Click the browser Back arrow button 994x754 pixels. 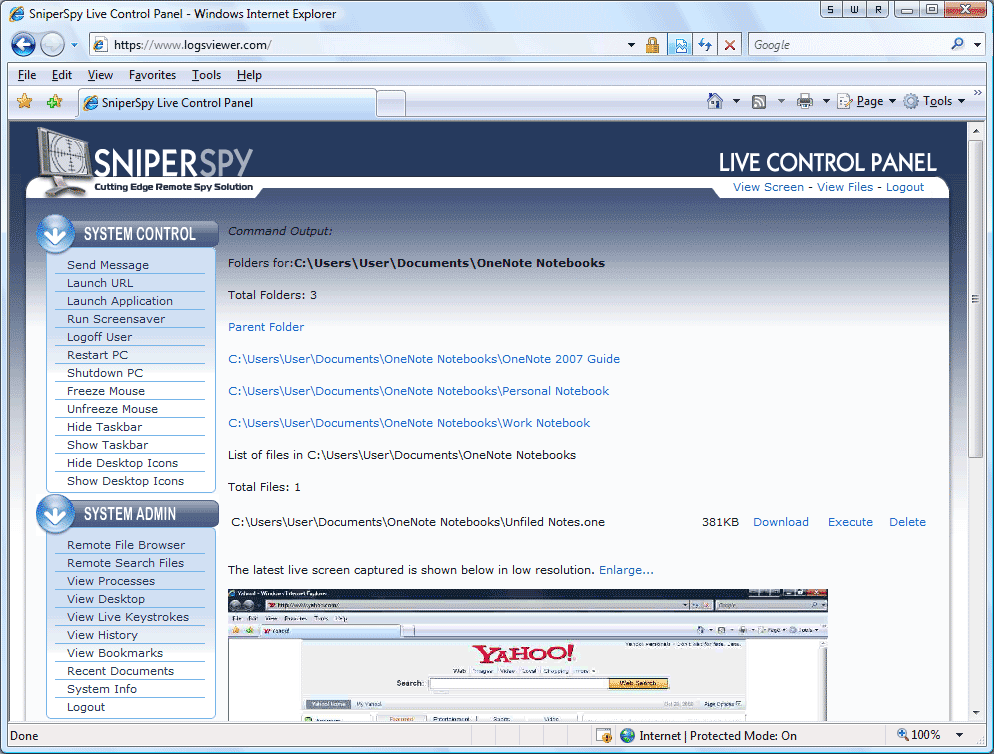click(24, 45)
